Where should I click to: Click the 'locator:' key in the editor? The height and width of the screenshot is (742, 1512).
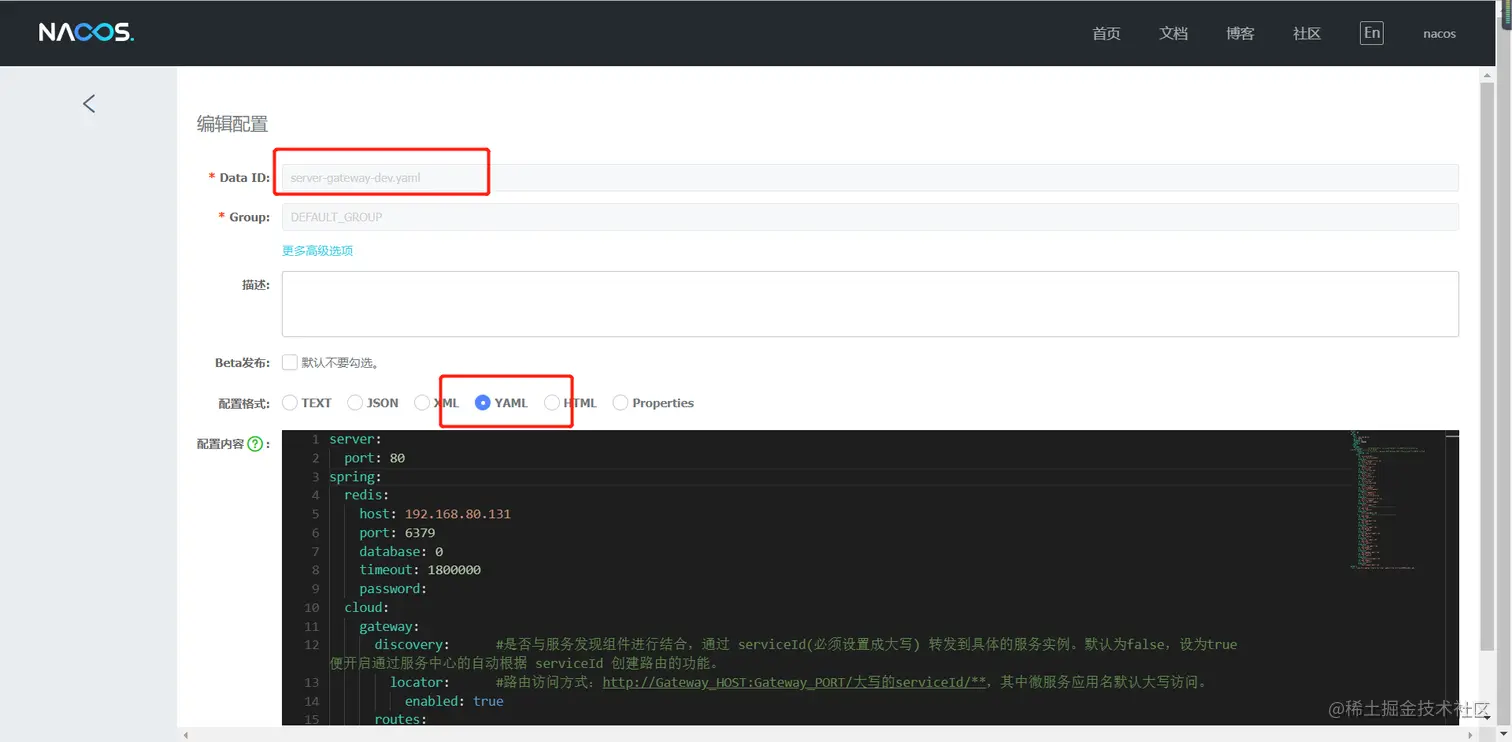tap(420, 682)
